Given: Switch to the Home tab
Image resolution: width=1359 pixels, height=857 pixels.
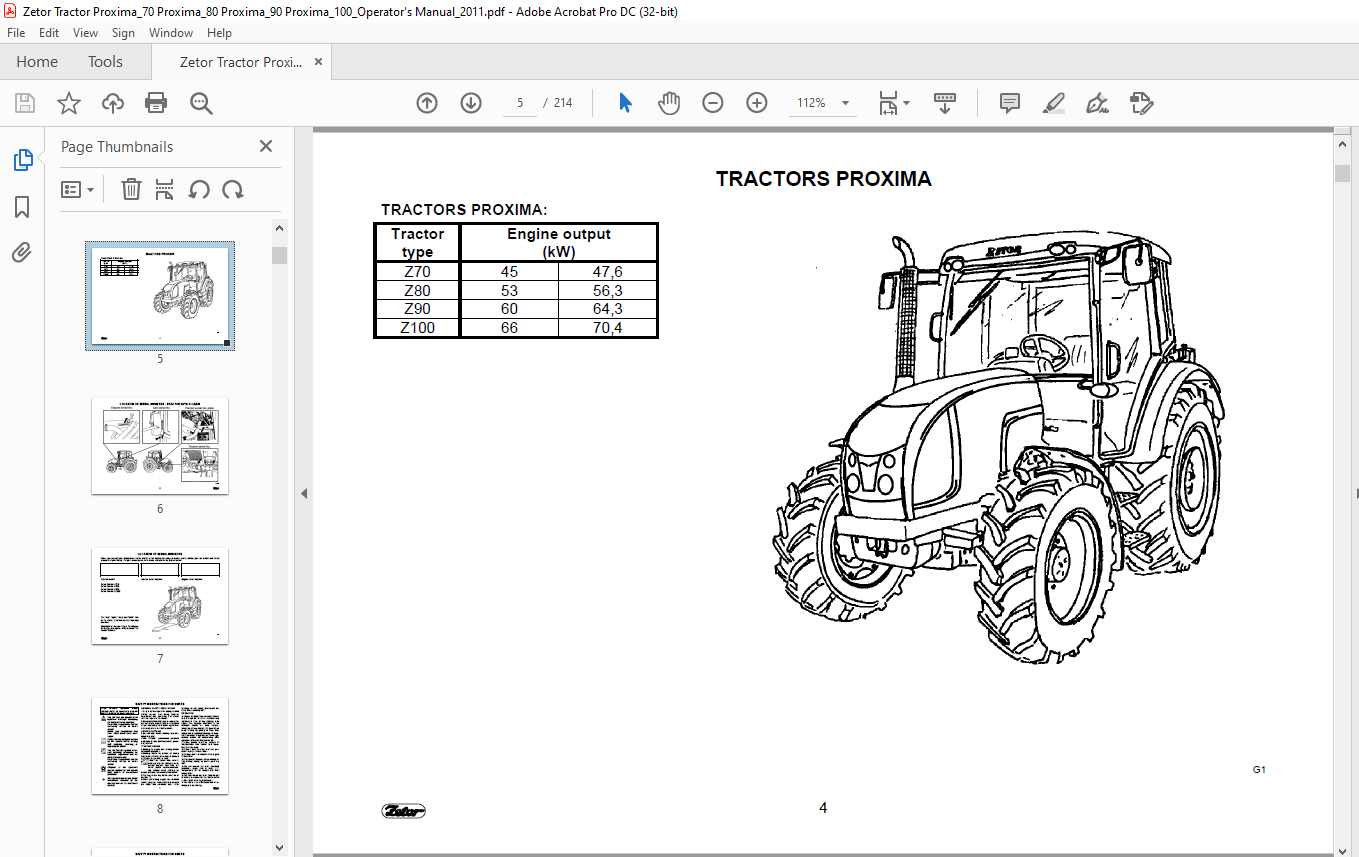Looking at the screenshot, I should click(x=37, y=62).
